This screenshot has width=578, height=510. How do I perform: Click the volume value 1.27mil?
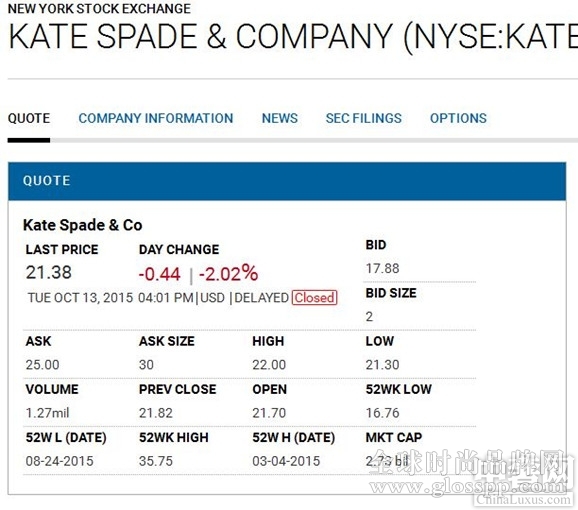pyautogui.click(x=47, y=413)
